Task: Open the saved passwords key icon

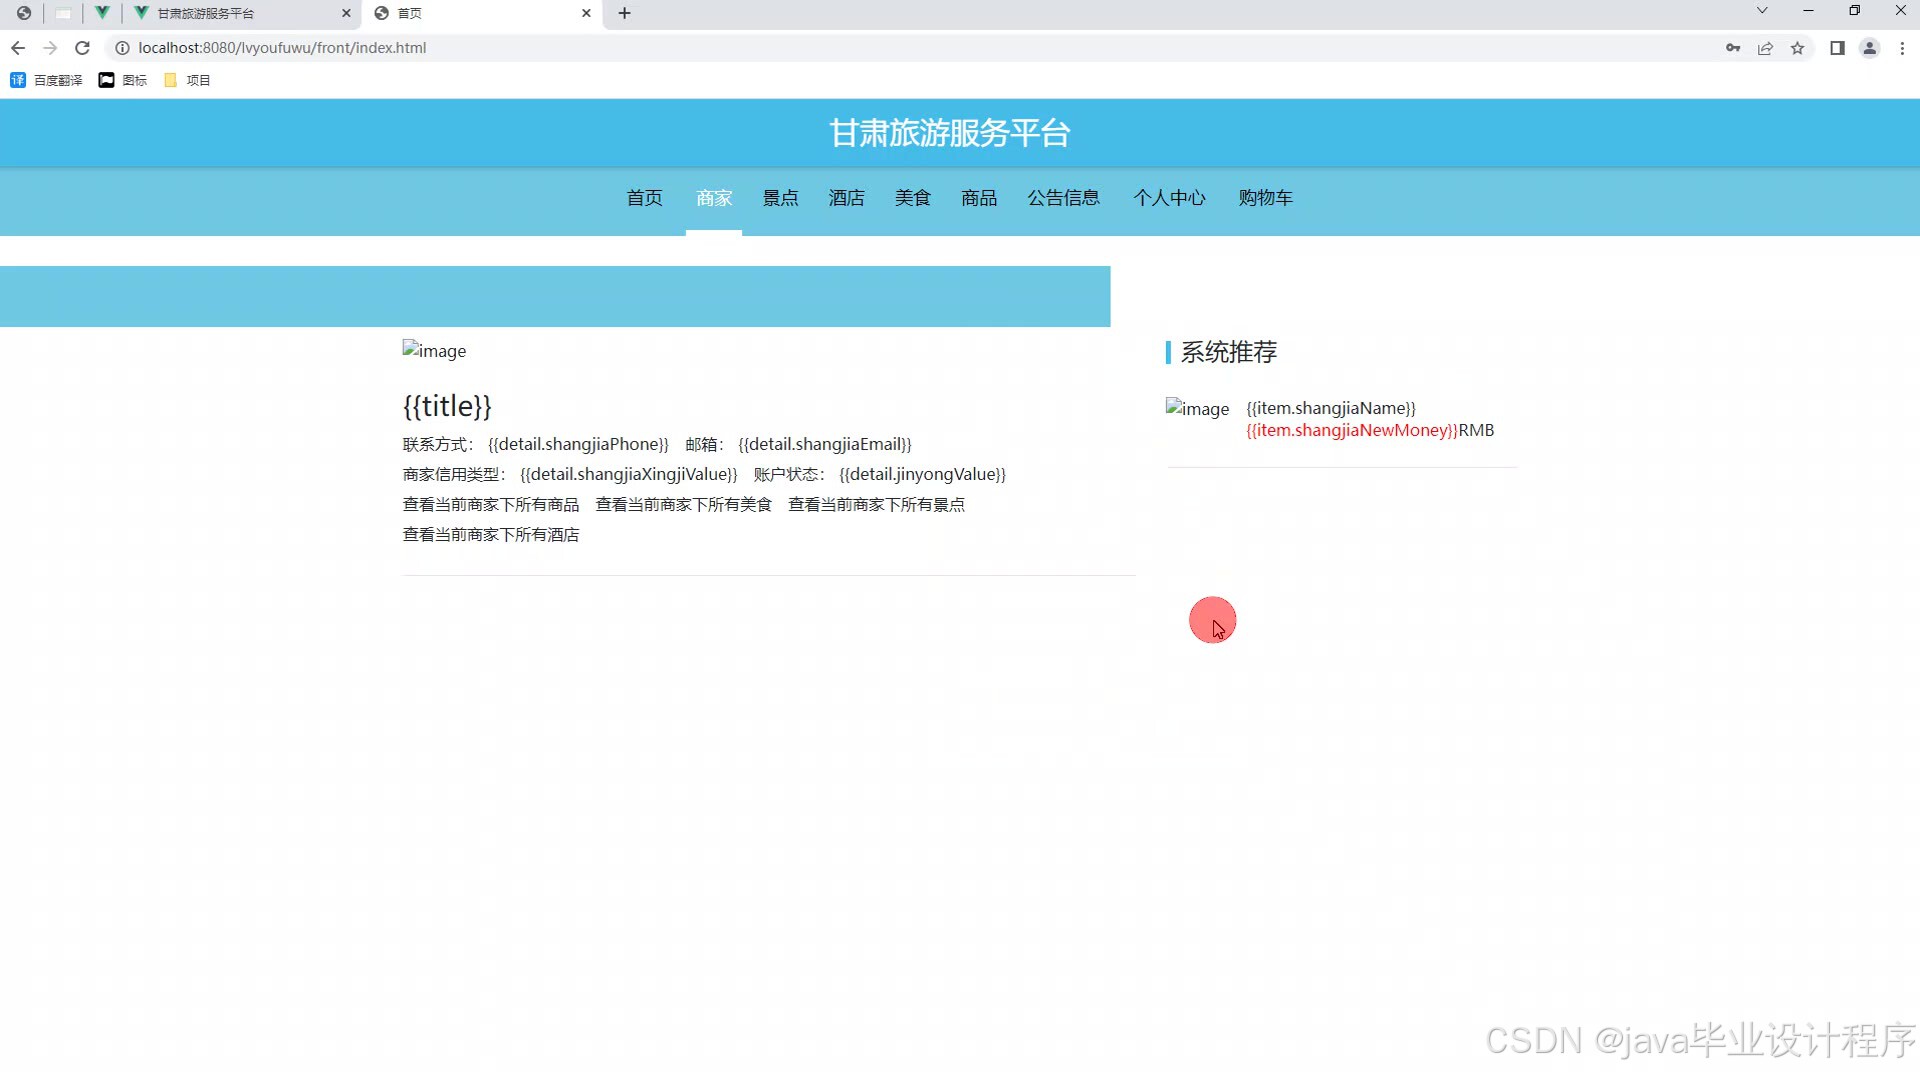Action: (1733, 48)
